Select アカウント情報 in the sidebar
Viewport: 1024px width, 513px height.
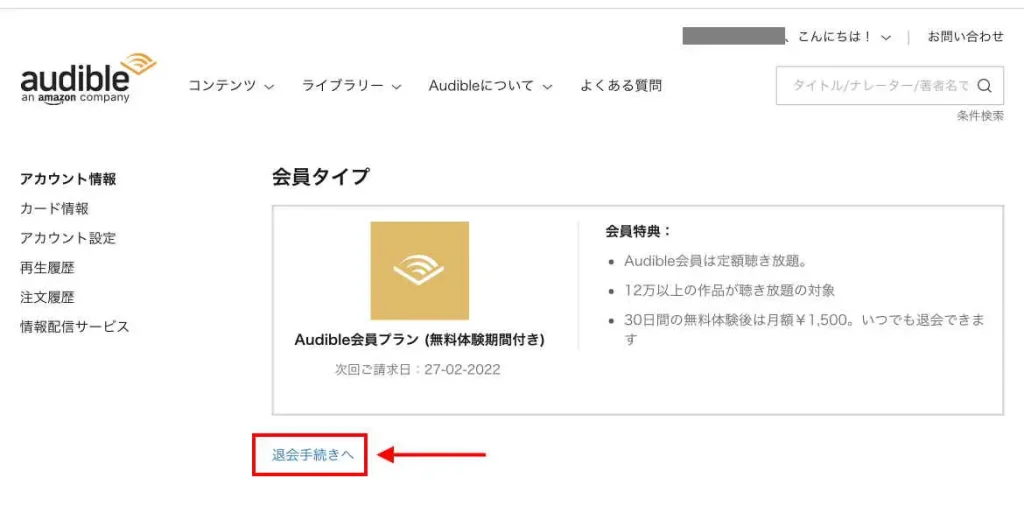(x=68, y=179)
